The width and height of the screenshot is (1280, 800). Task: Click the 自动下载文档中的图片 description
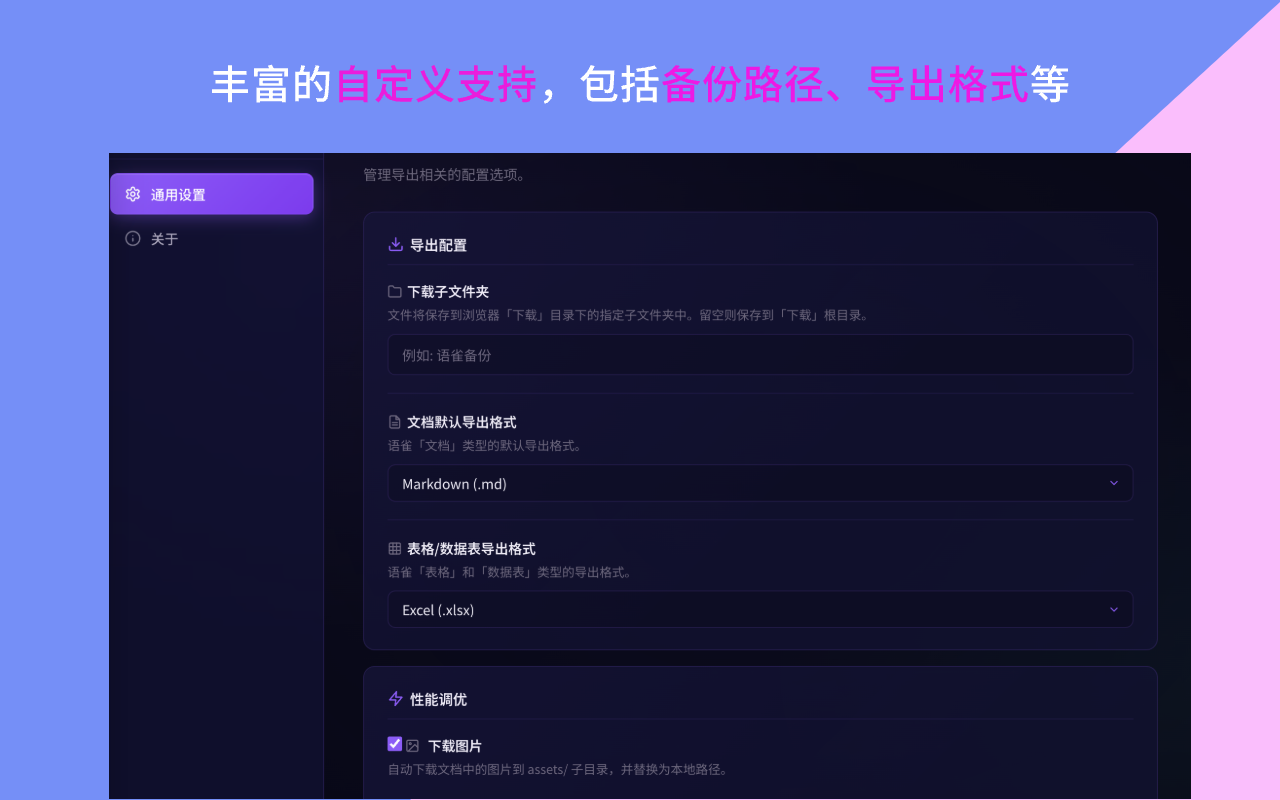[x=558, y=770]
